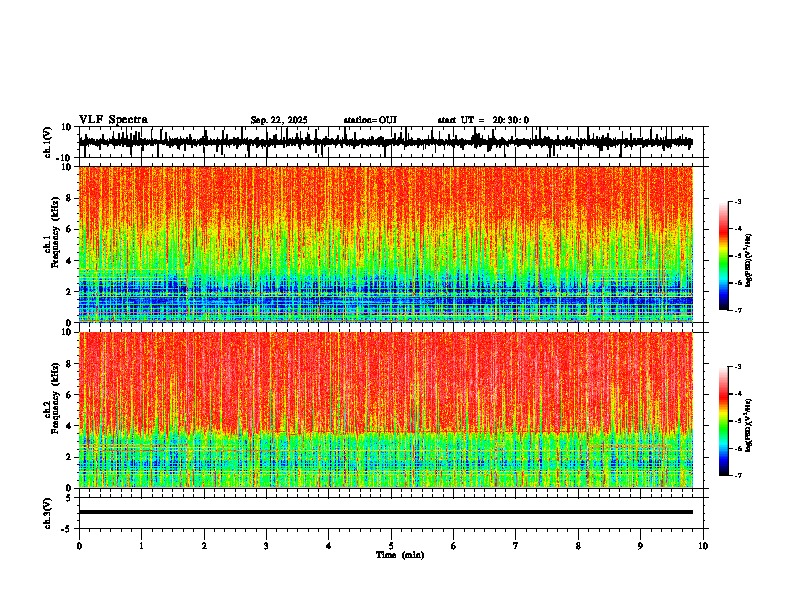Screen dimensions: 792x612
Task: Click the time axis tick label '10'
Action: tap(703, 546)
